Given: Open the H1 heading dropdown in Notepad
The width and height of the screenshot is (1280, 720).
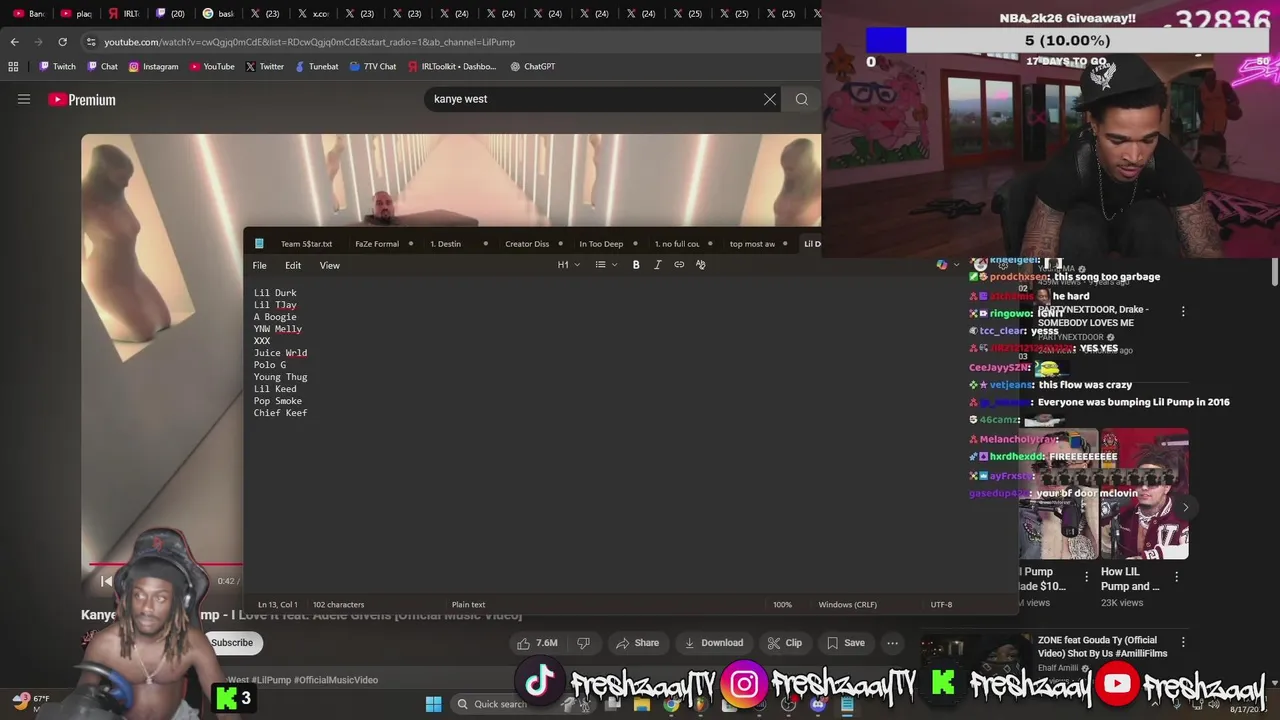Looking at the screenshot, I should (x=568, y=265).
